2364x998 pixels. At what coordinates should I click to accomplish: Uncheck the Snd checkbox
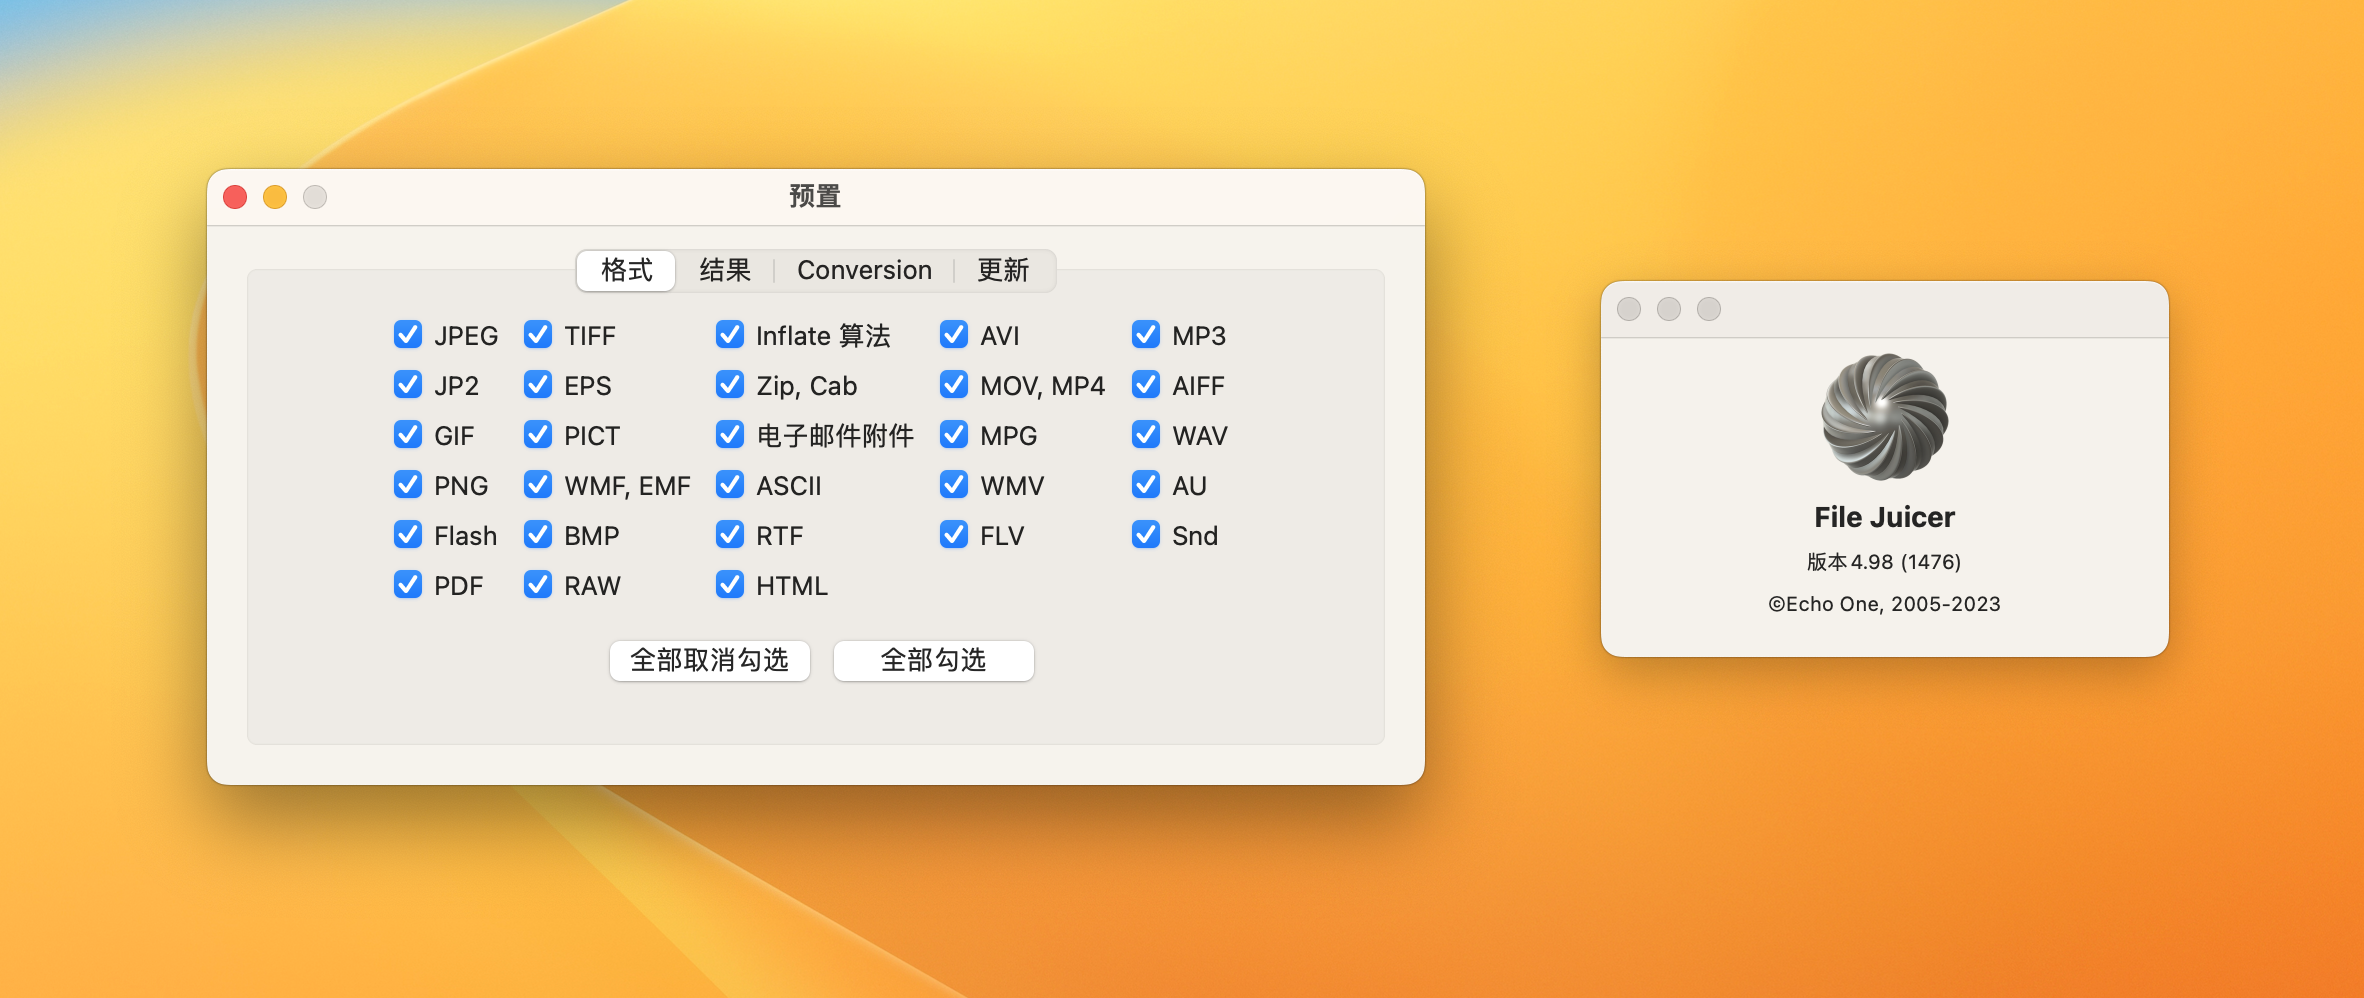coord(1146,535)
